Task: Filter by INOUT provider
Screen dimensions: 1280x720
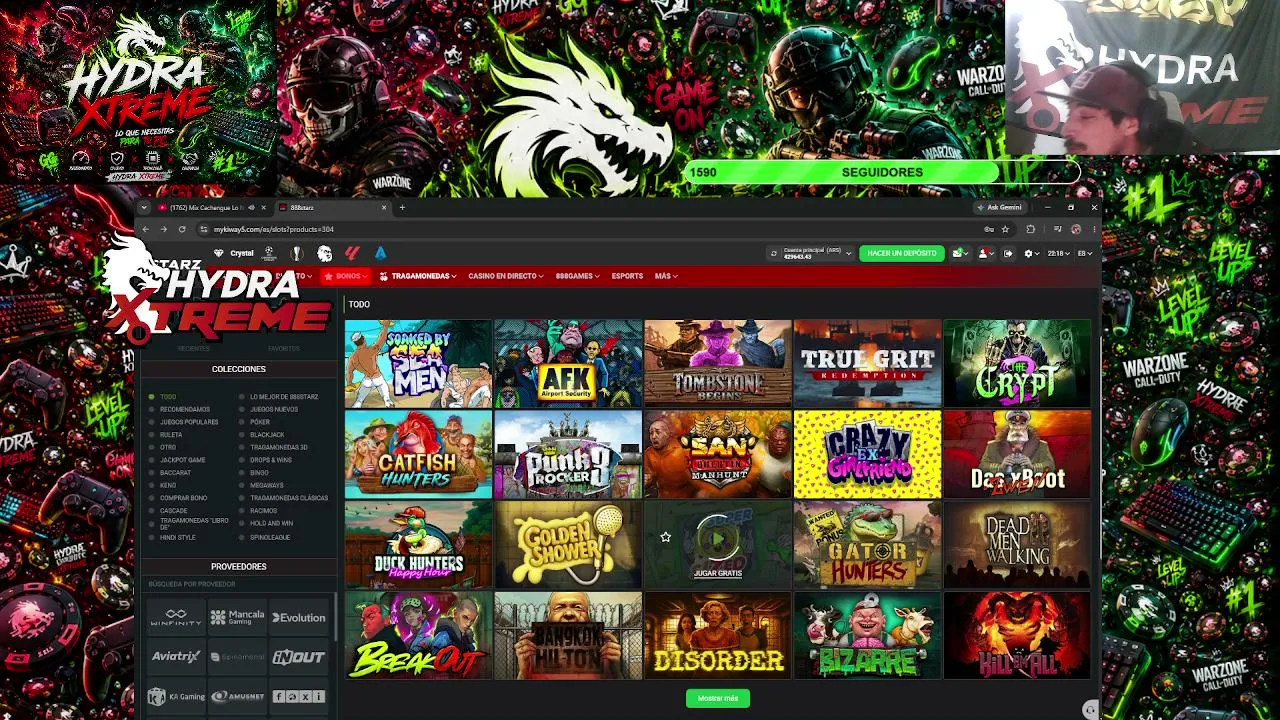Action: pyautogui.click(x=299, y=657)
